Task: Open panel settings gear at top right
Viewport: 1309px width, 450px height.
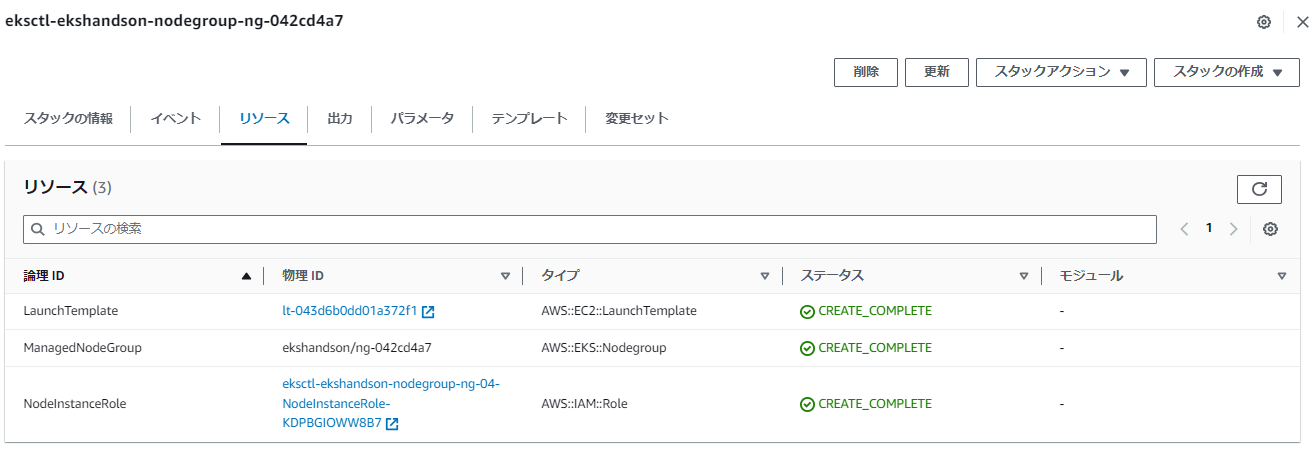Action: click(1264, 22)
